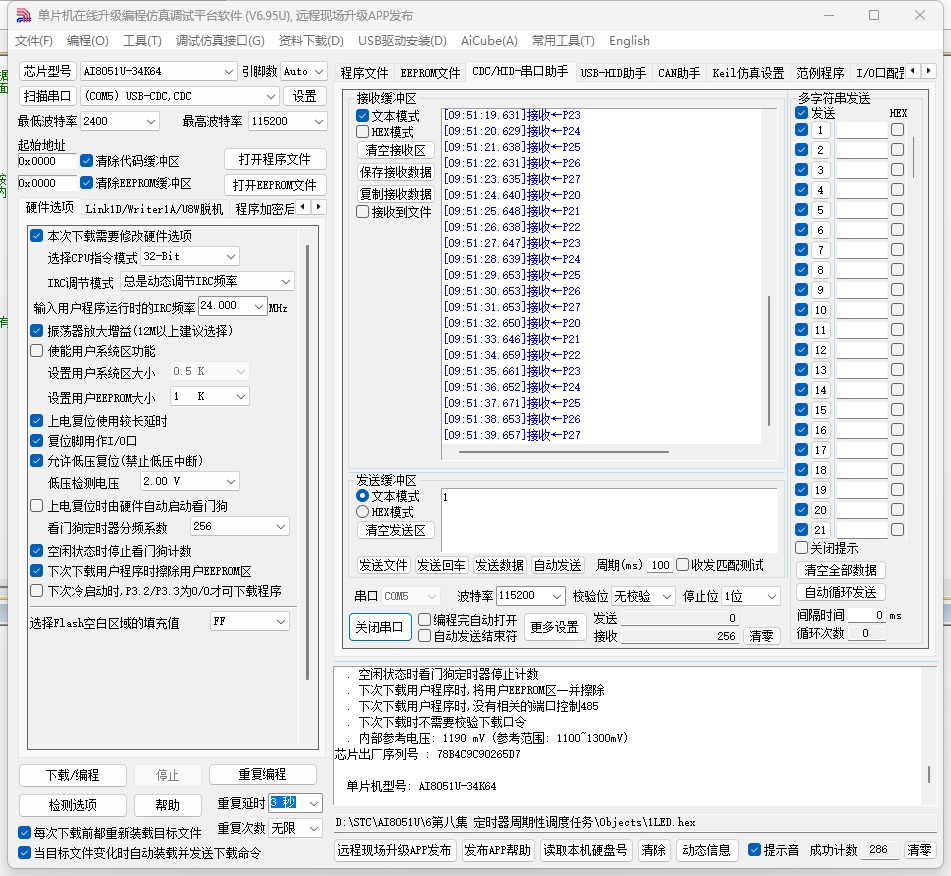Switch to the EEPROM文件 tab

(x=430, y=73)
